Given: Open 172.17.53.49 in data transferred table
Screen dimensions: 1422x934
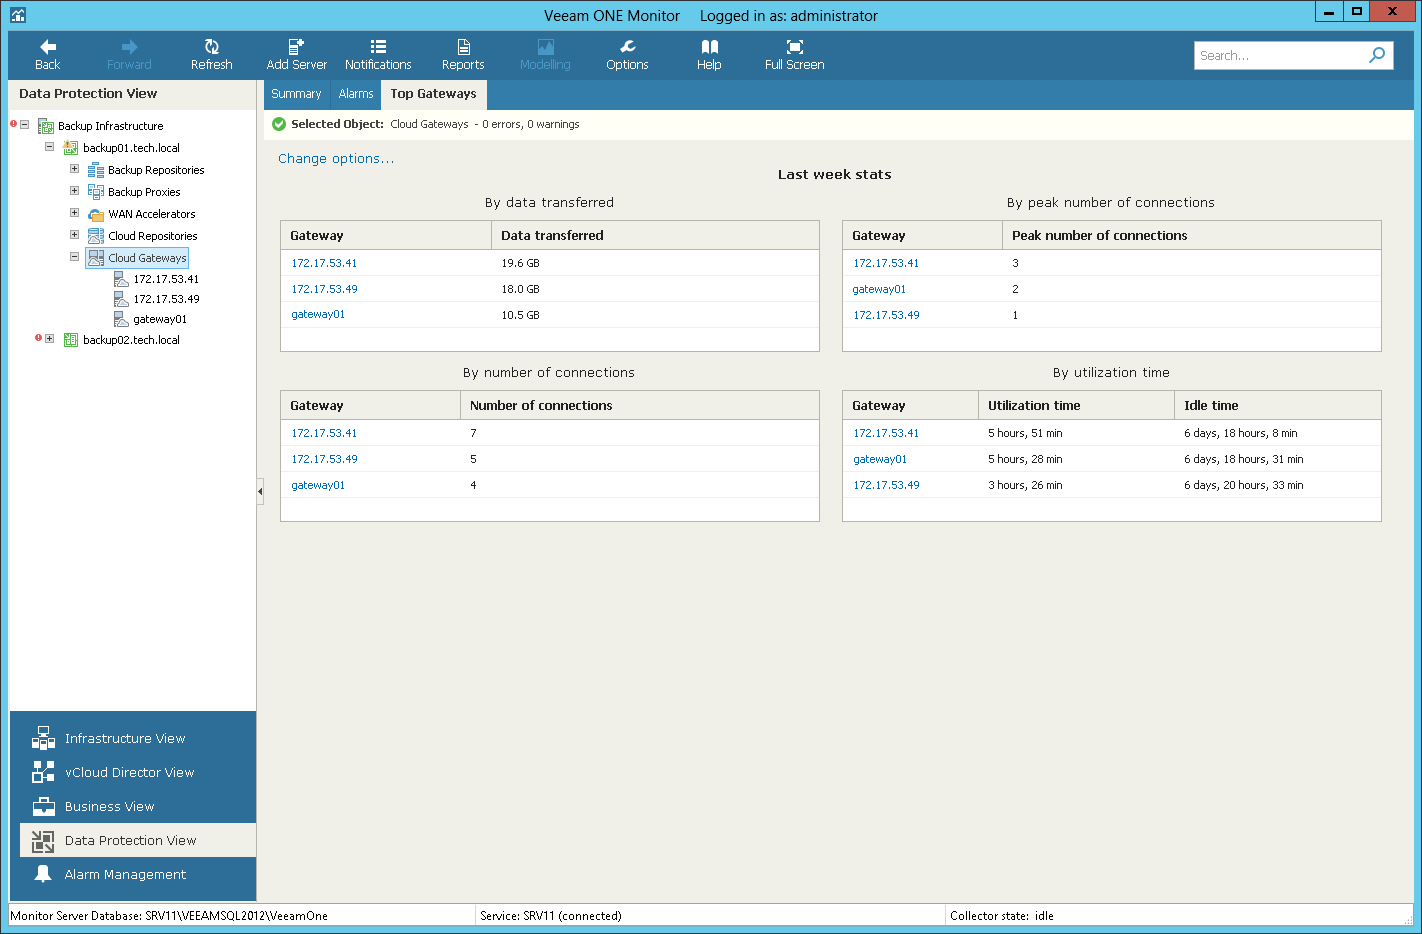Looking at the screenshot, I should [x=324, y=289].
